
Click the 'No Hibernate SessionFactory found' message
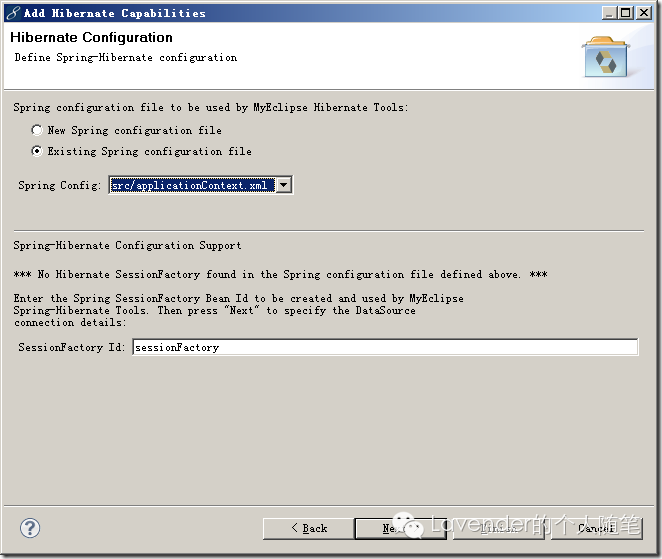(280, 275)
